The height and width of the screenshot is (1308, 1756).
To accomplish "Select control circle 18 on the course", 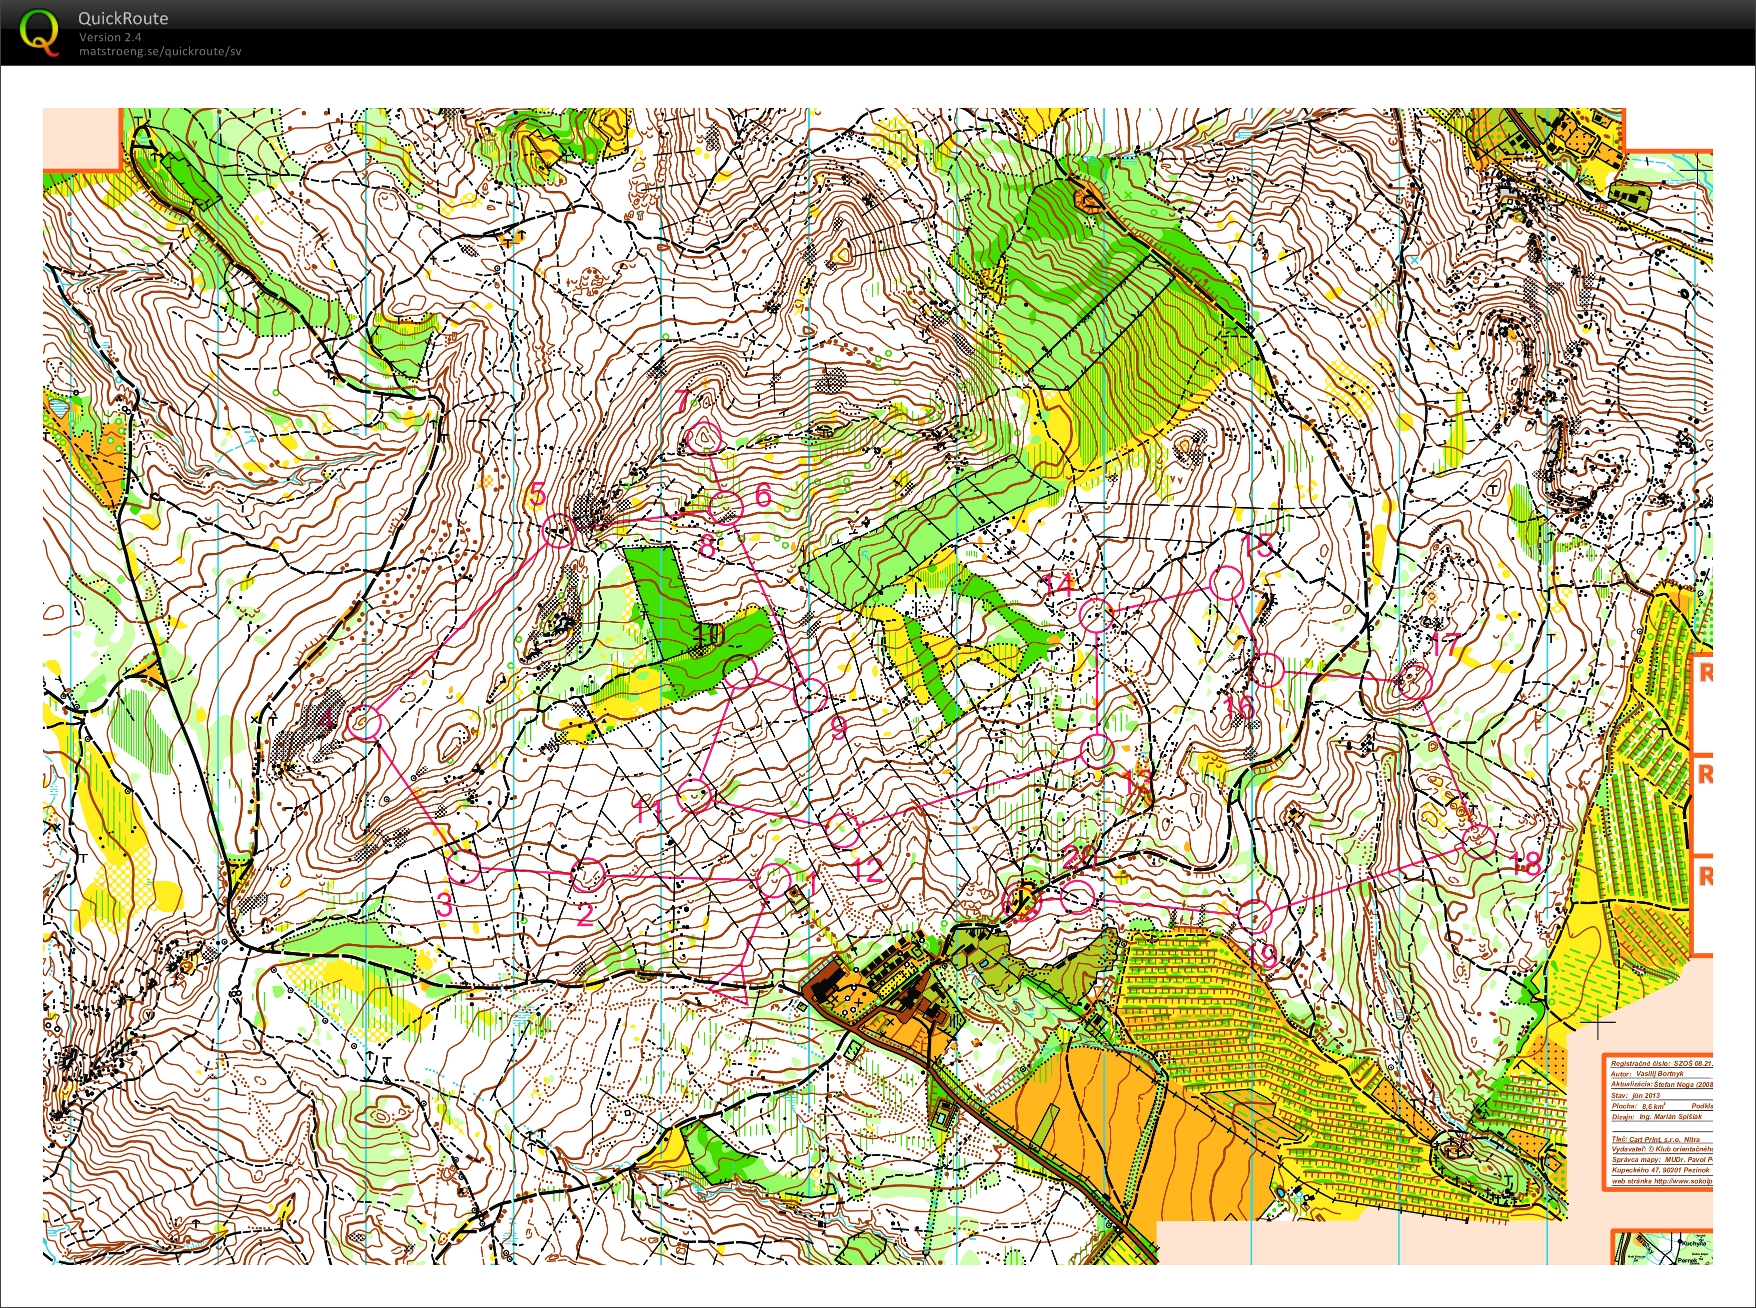I will 1479,840.
